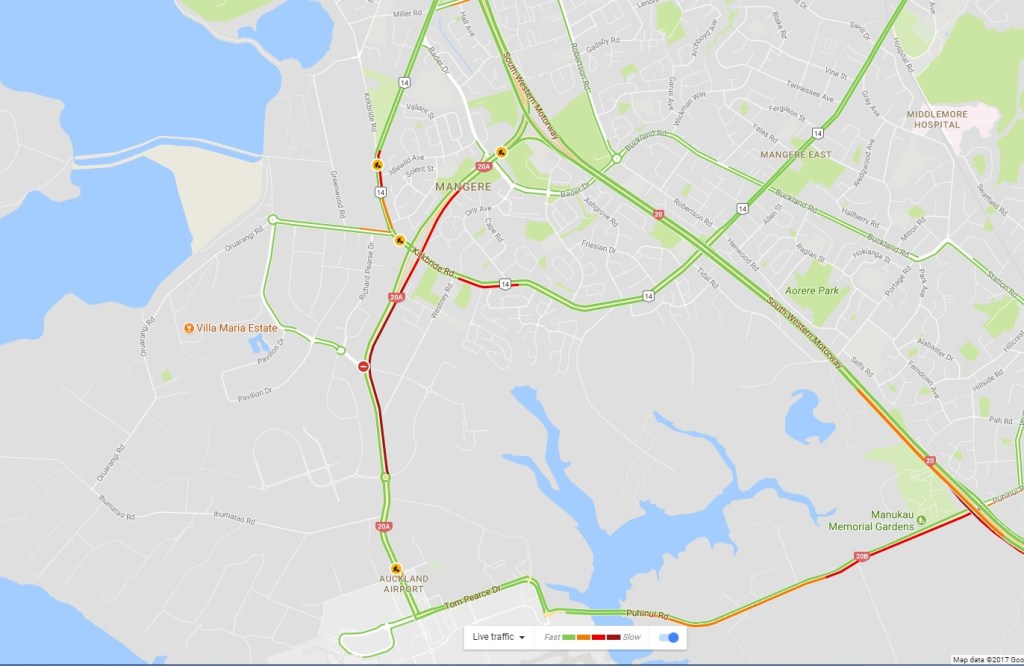Open the roadwork marker beside Idlewild Ave
This screenshot has height=666, width=1024.
pyautogui.click(x=377, y=165)
